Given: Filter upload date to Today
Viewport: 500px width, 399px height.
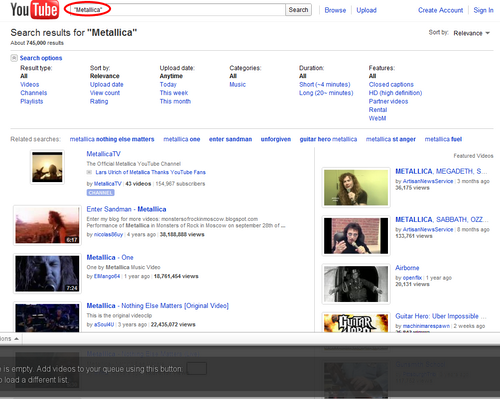Looking at the screenshot, I should 168,85.
